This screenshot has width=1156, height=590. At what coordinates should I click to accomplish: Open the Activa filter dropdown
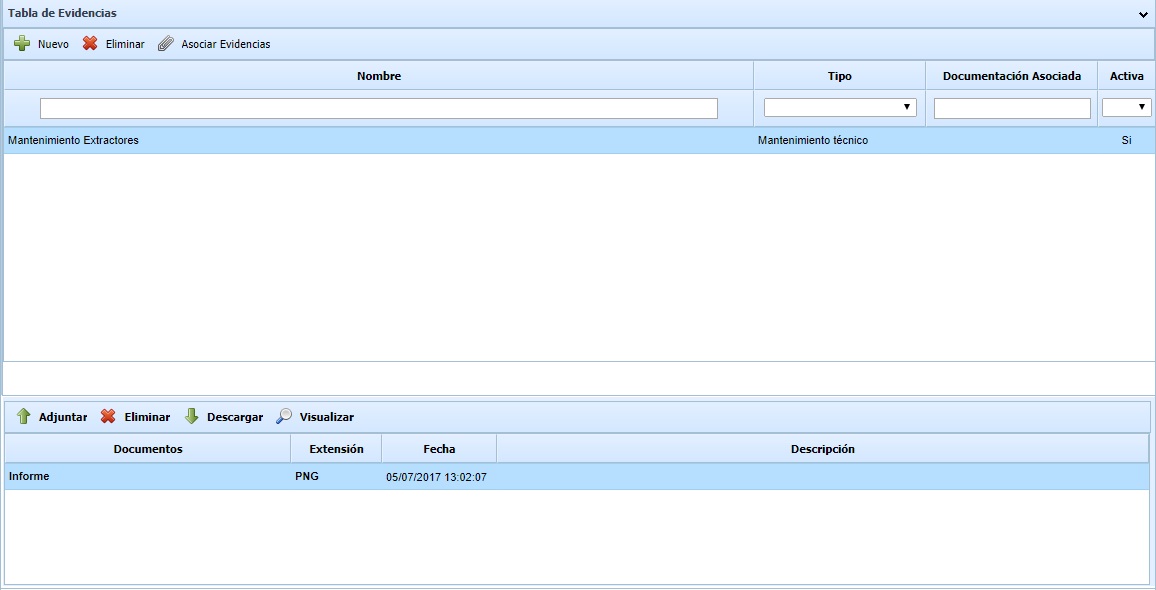point(1126,107)
